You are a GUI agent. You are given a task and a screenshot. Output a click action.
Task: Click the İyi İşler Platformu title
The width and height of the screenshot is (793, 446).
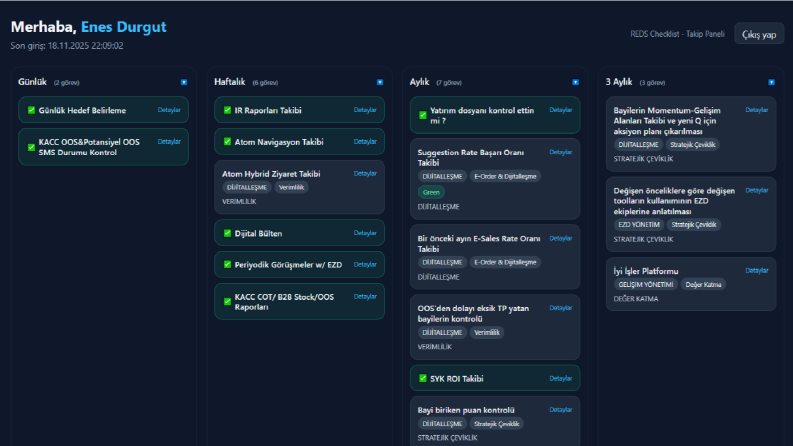[x=646, y=271]
